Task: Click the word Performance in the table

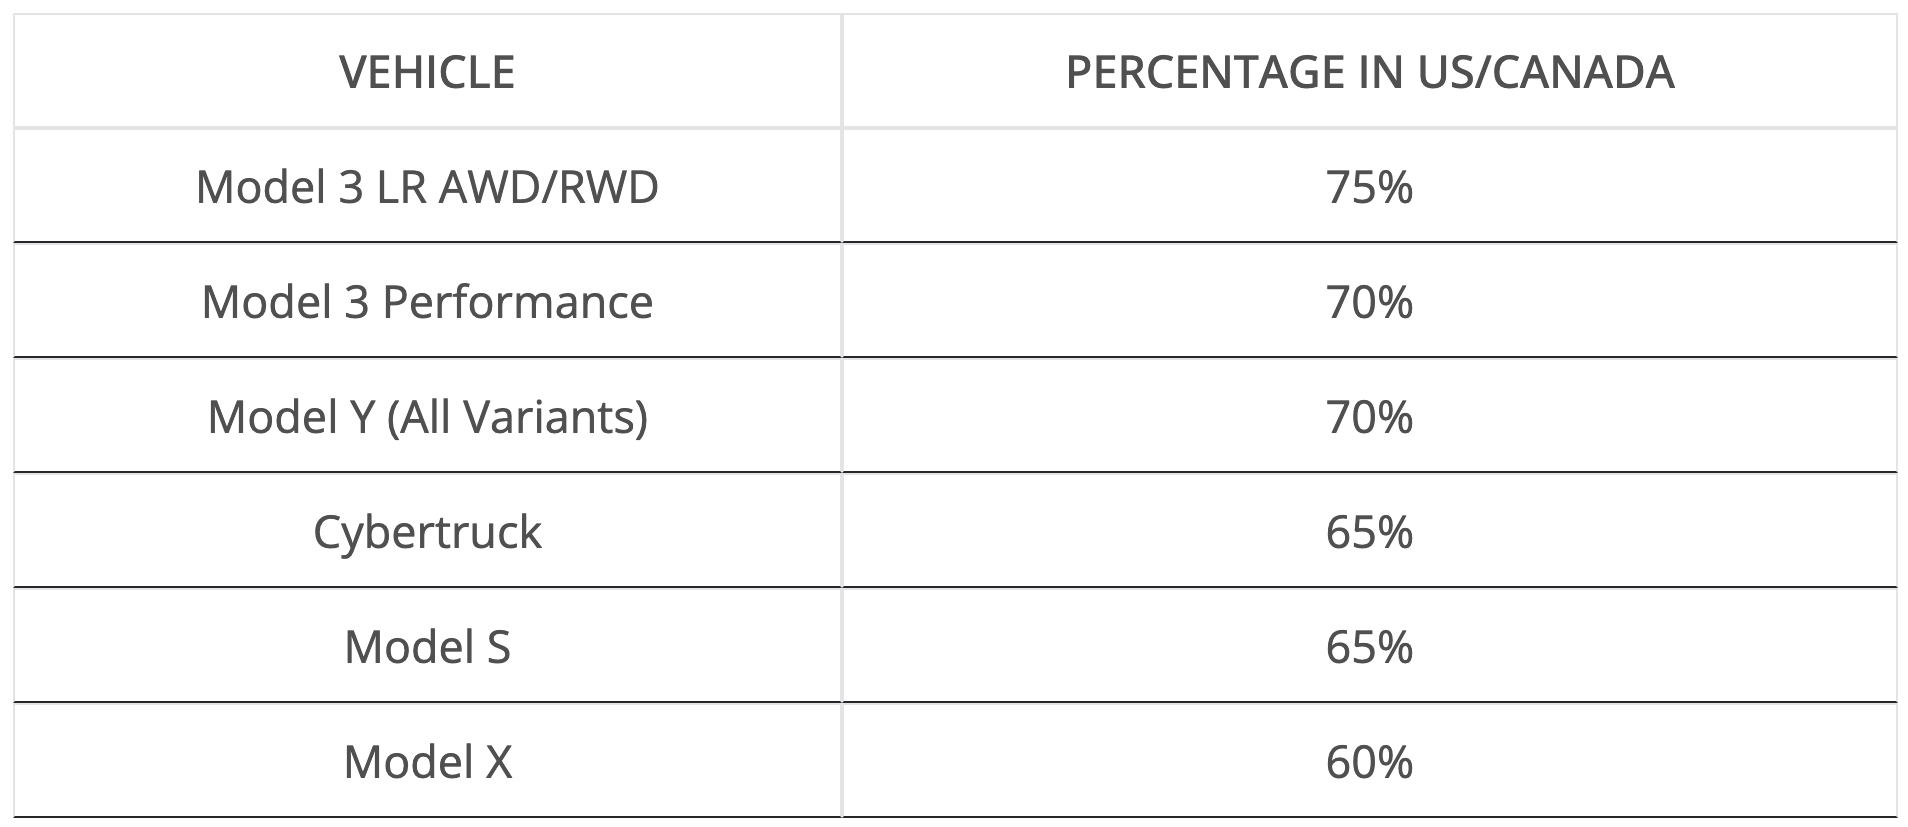Action: (517, 302)
